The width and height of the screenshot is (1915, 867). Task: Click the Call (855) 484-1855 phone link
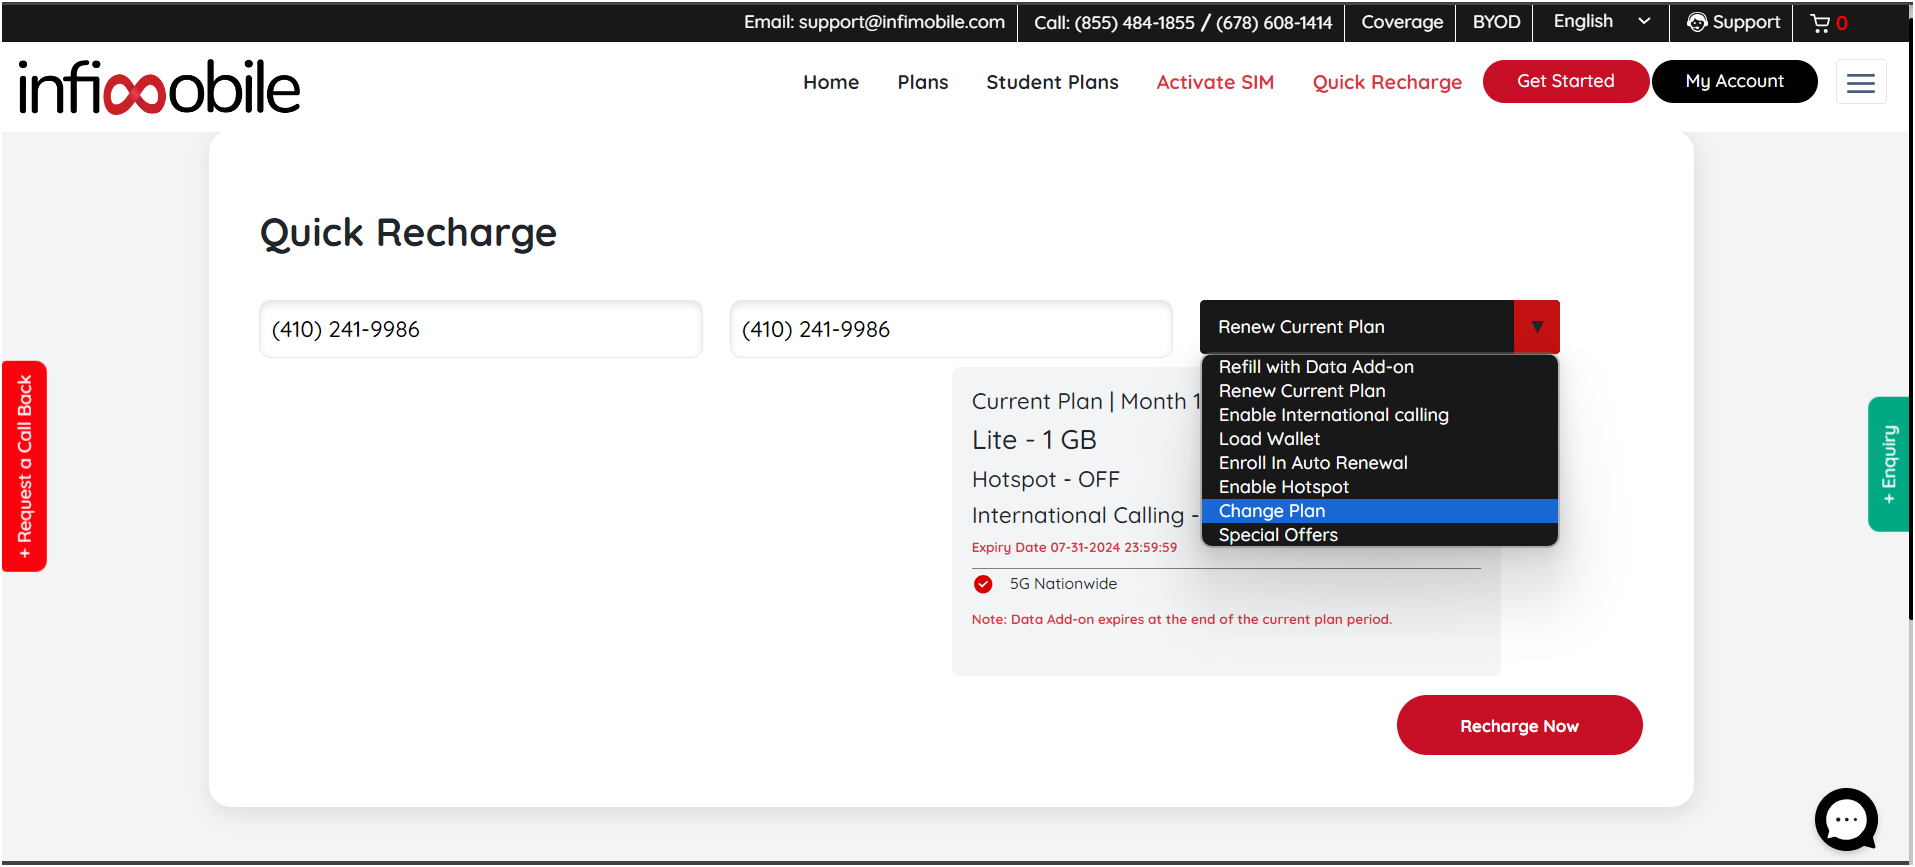pyautogui.click(x=1134, y=22)
